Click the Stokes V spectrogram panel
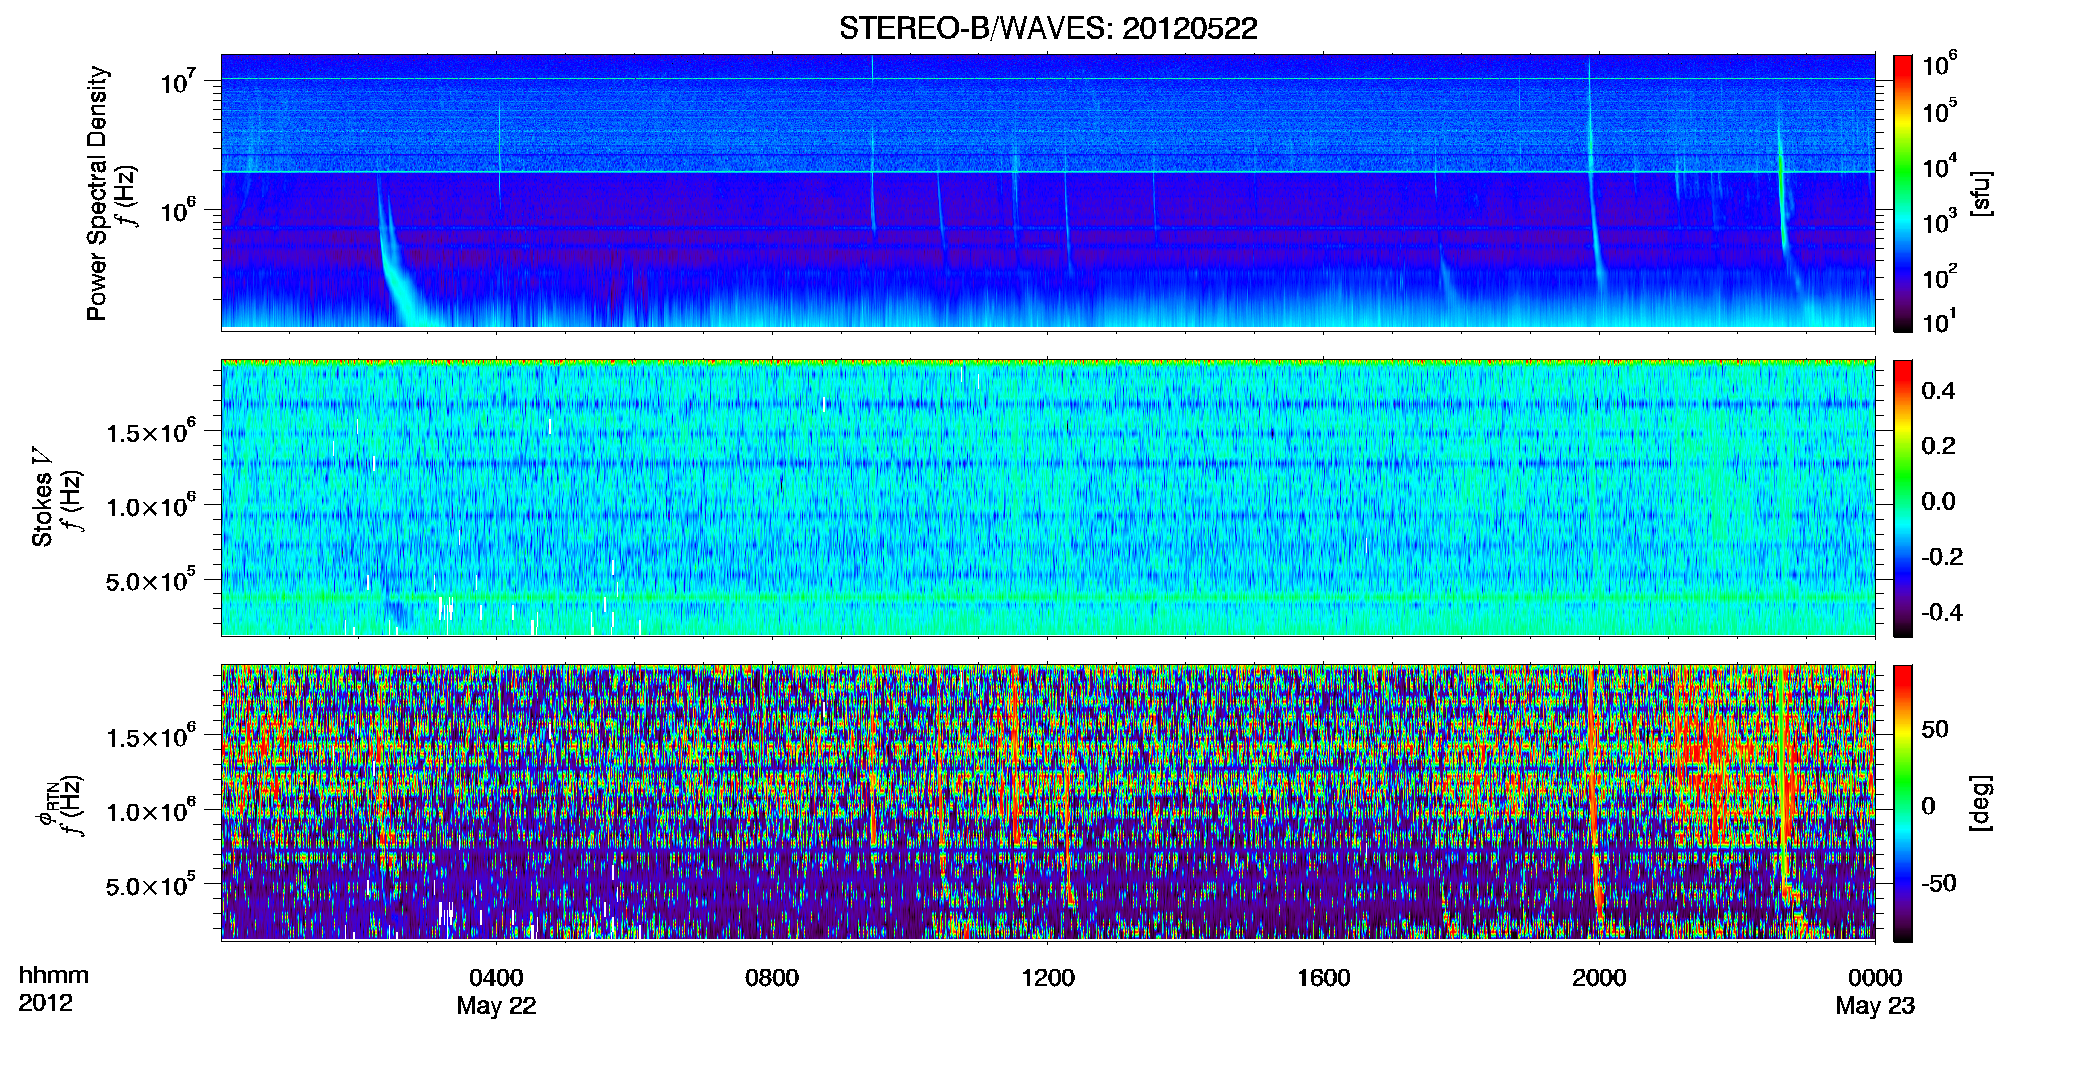Screen dimensions: 2096x1080 tap(1048, 497)
